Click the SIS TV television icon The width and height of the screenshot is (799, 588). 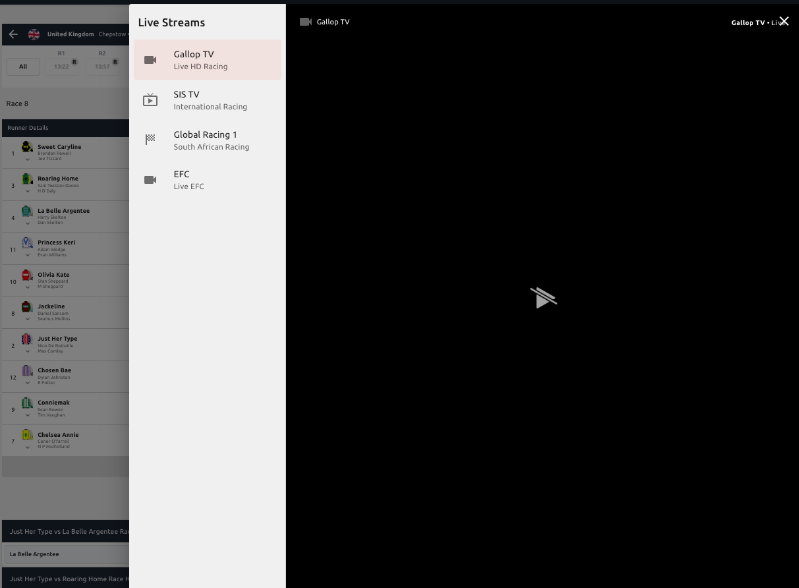(x=150, y=100)
